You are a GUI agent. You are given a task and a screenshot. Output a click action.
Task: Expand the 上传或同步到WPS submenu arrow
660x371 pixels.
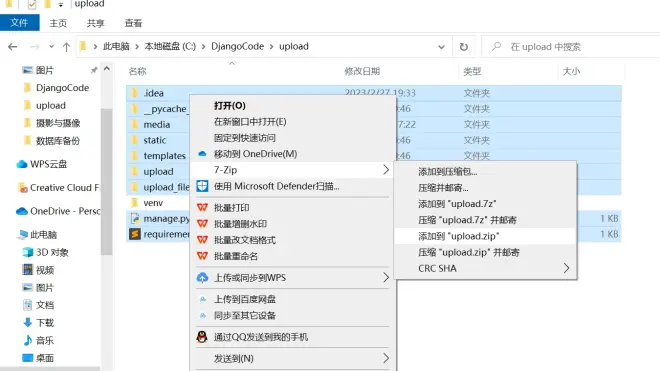click(x=386, y=277)
